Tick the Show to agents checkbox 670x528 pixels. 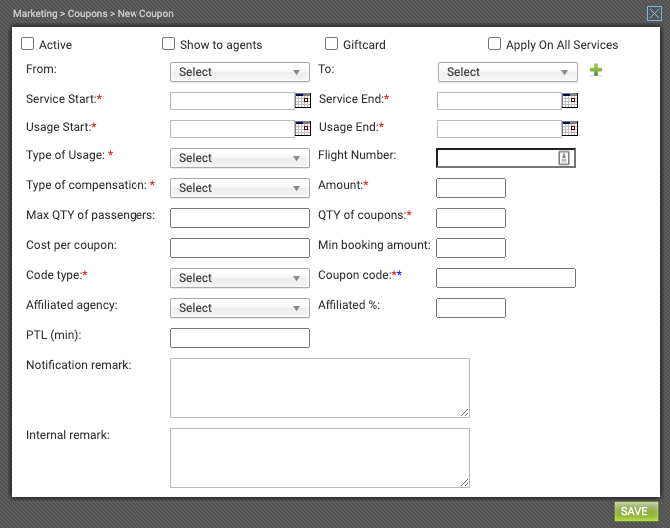tap(168, 44)
